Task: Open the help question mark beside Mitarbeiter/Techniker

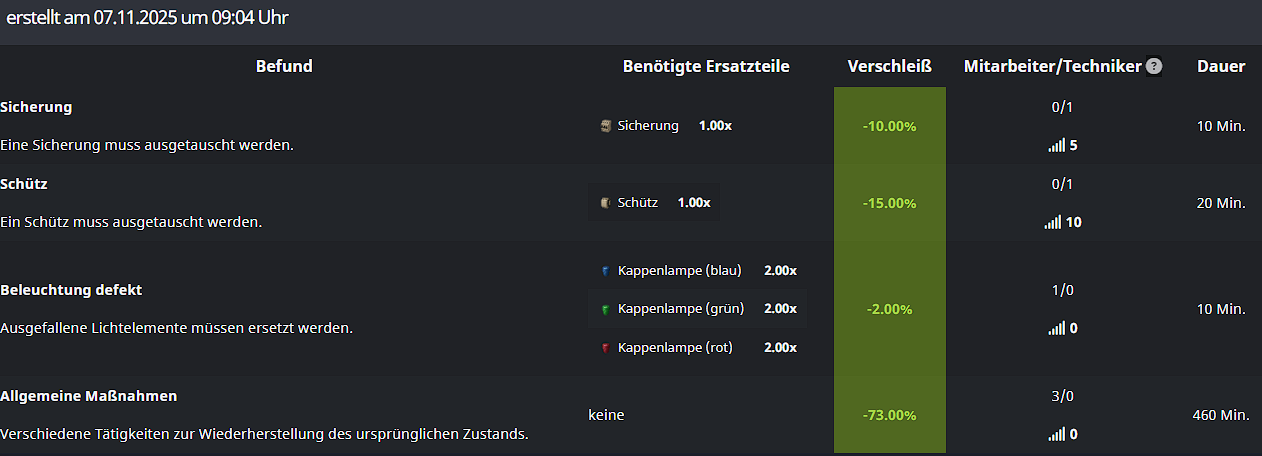Action: pos(1154,67)
